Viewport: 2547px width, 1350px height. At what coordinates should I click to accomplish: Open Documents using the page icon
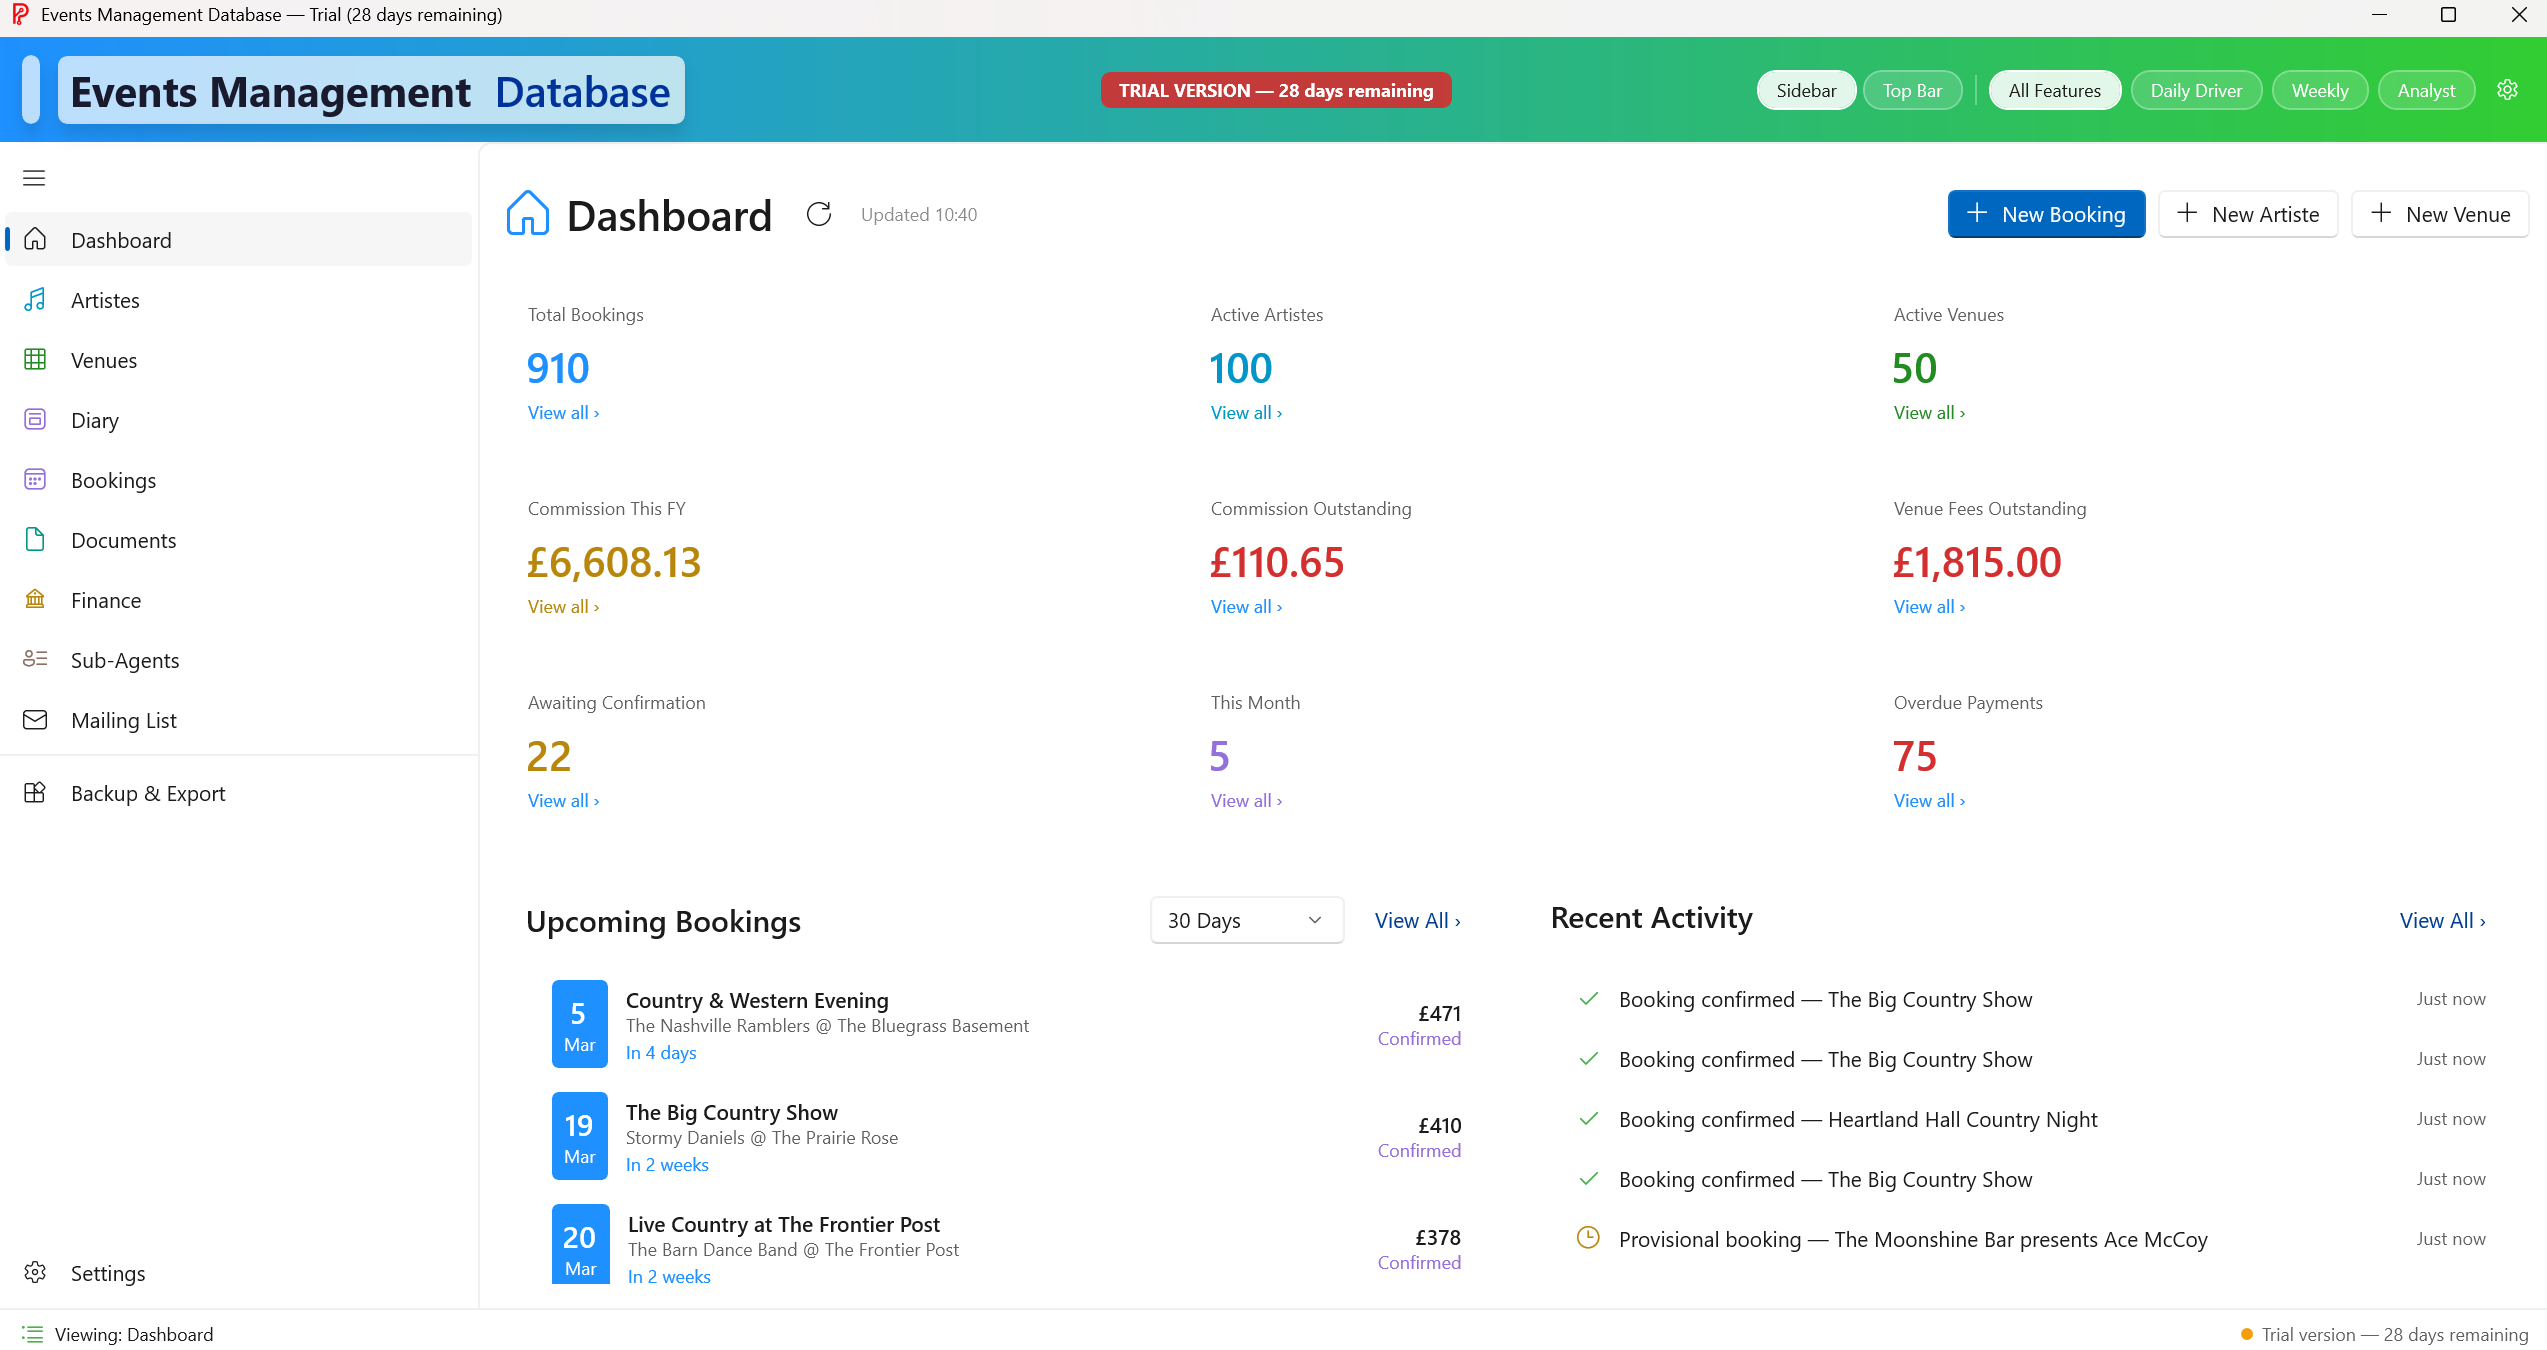tap(35, 540)
